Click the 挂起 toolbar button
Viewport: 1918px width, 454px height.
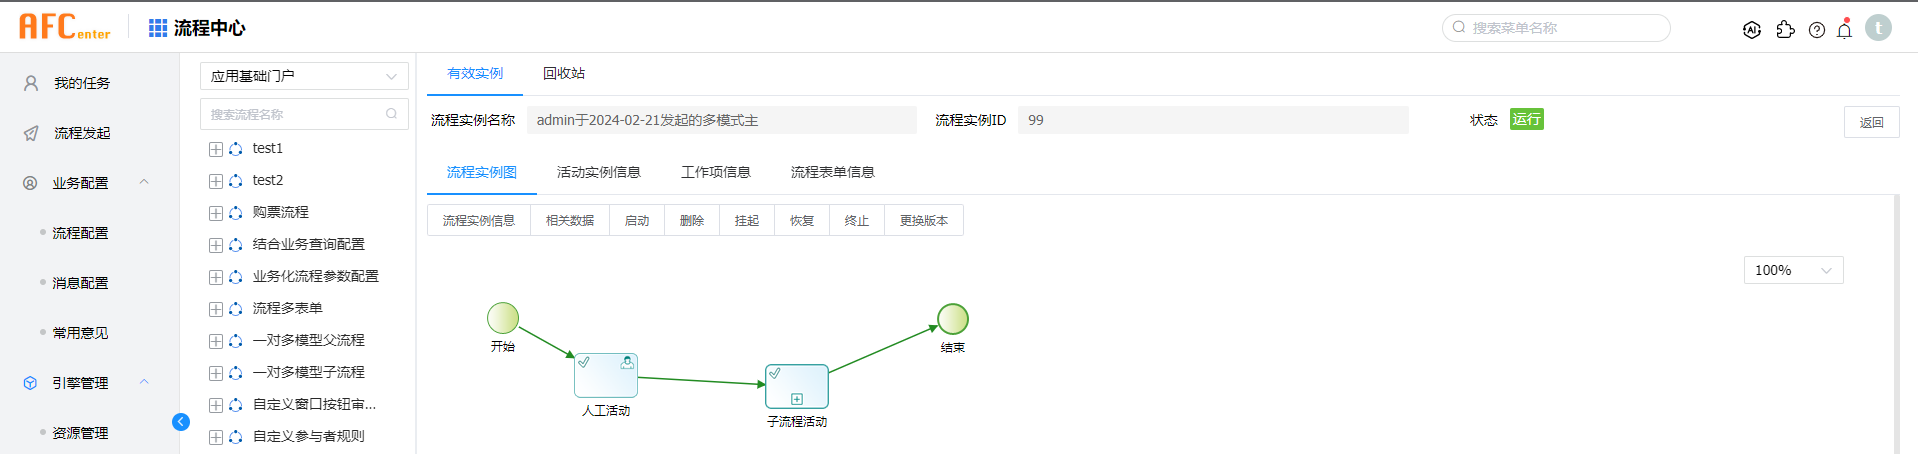747,220
